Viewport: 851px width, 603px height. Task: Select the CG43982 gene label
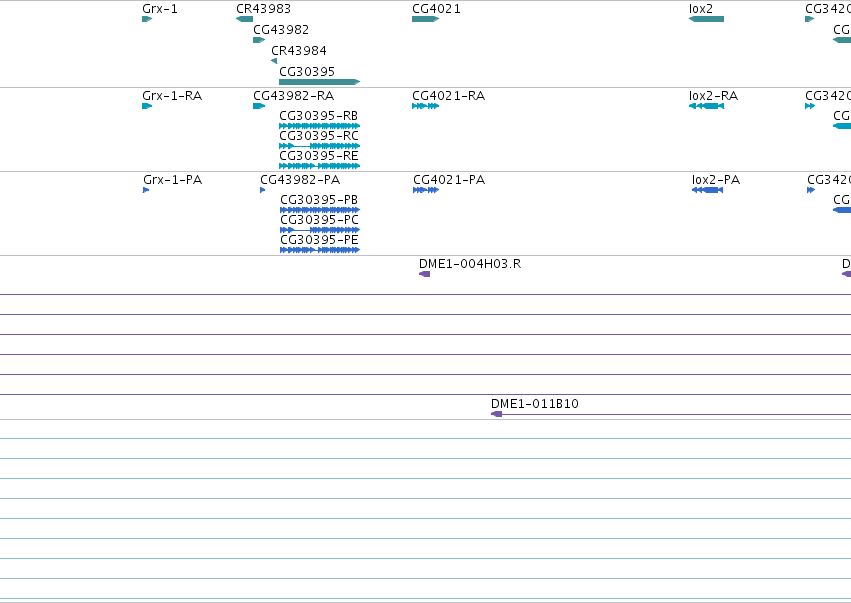pos(281,30)
